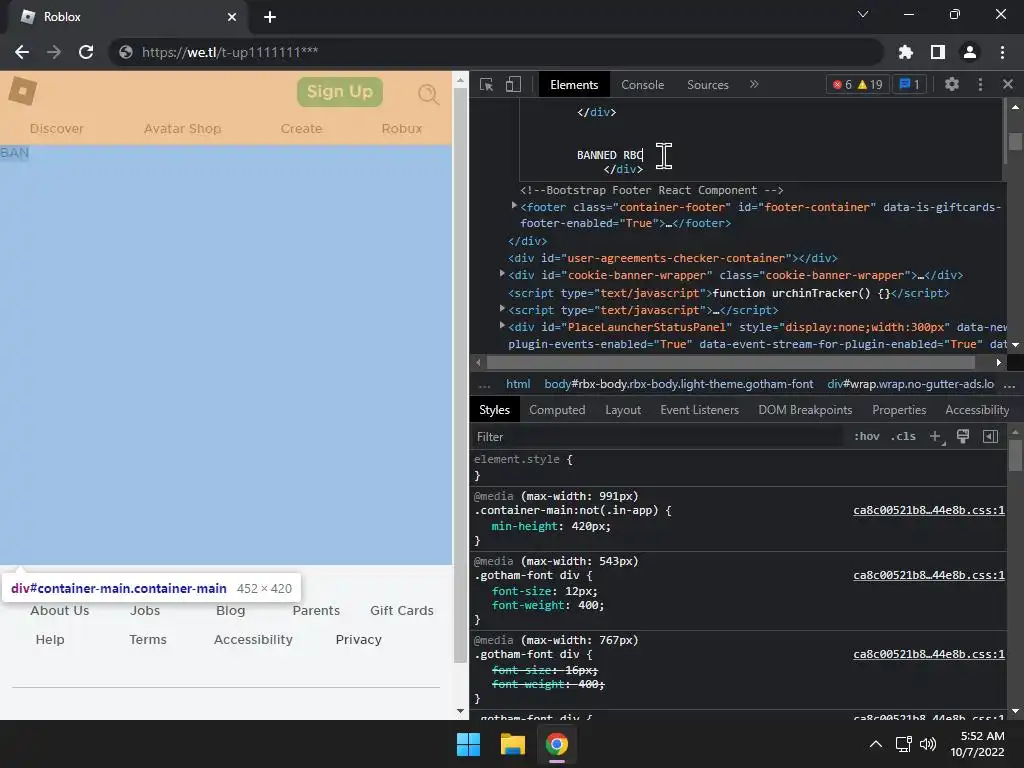This screenshot has height=768, width=1024.
Task: Open the Windows Start menu
Action: [468, 744]
